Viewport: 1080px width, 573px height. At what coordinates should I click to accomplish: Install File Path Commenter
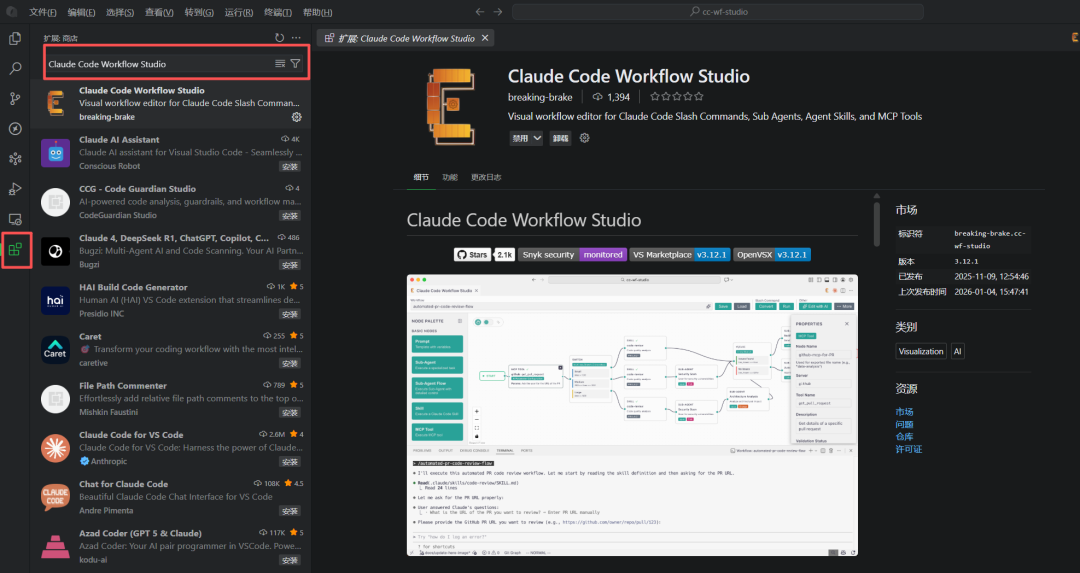click(290, 413)
